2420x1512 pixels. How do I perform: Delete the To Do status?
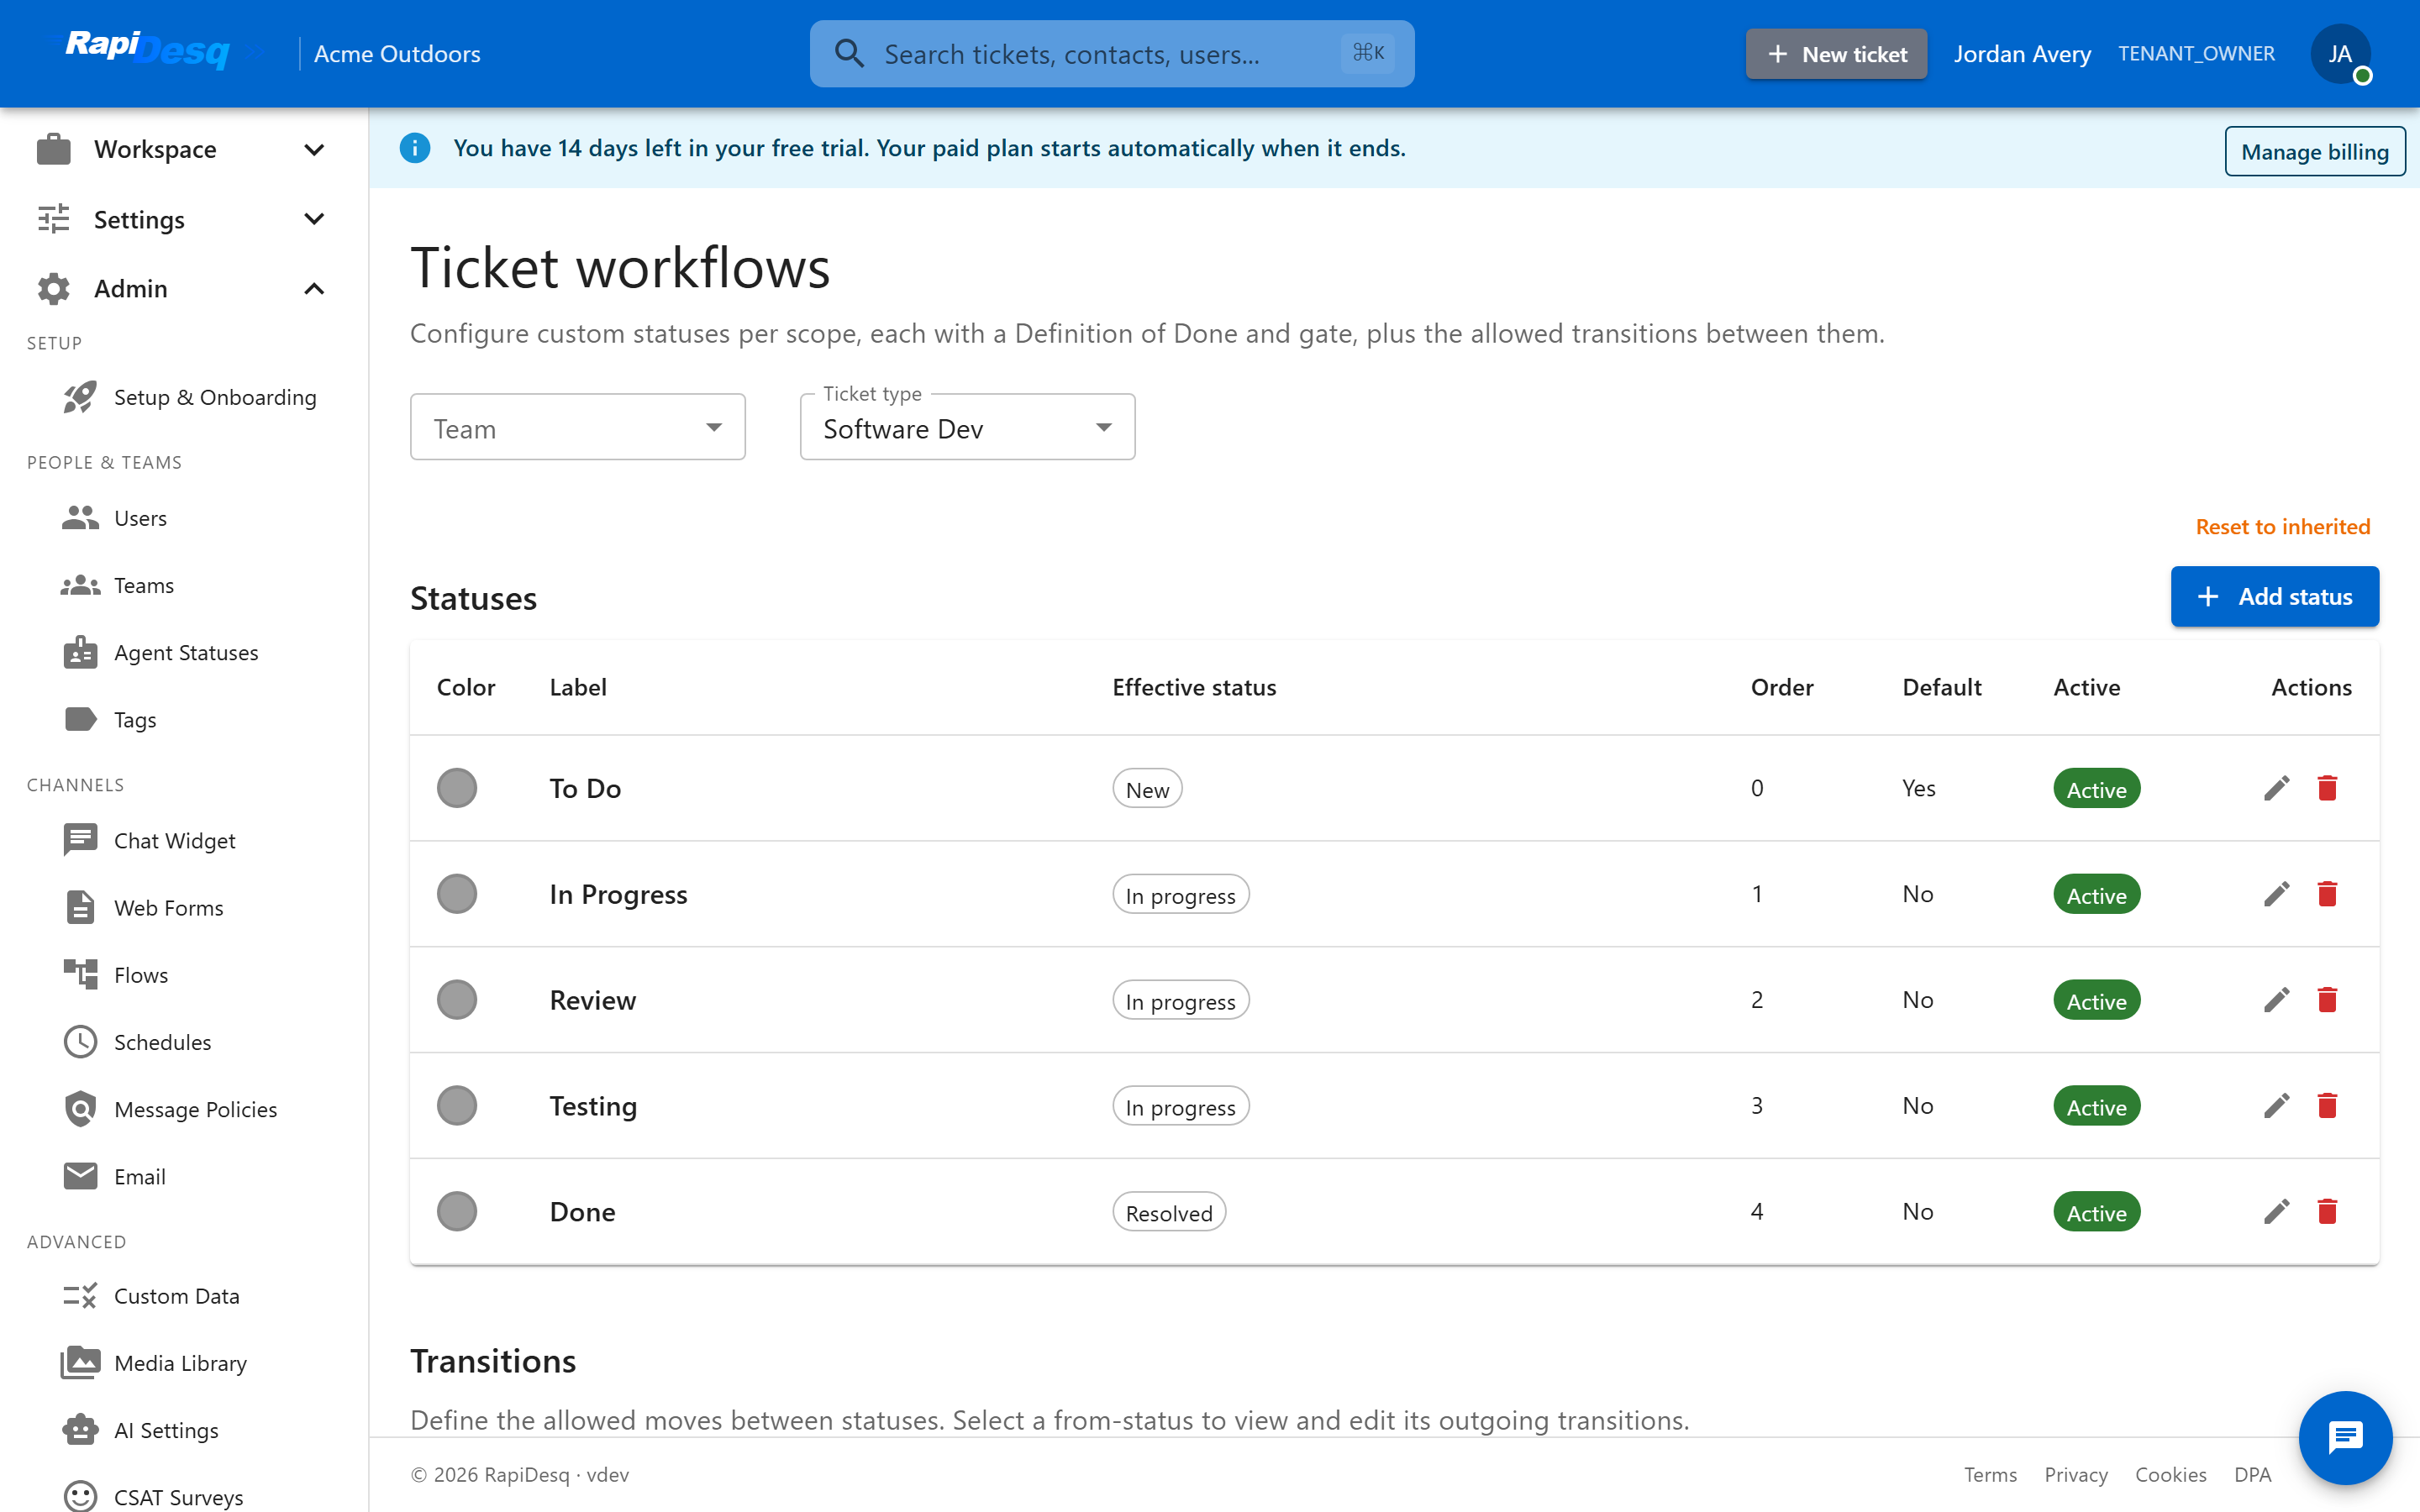click(2328, 788)
